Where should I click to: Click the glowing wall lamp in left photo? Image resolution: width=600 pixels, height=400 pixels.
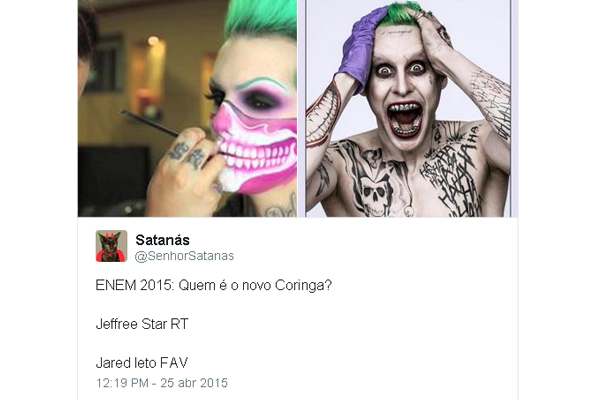point(153,41)
